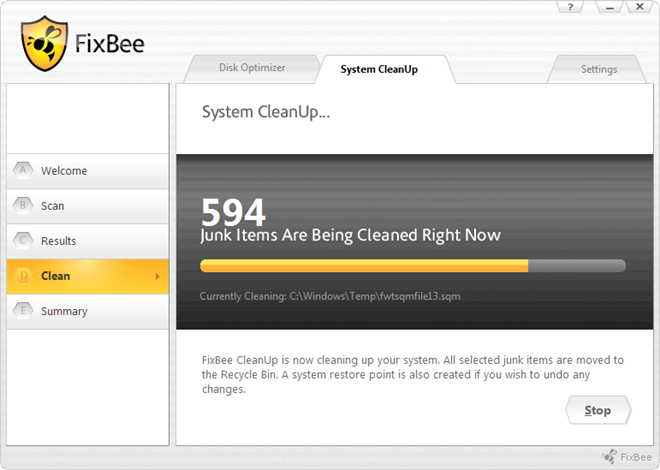660x470 pixels.
Task: Switch to the Disk Optimizer tab
Action: [x=252, y=68]
